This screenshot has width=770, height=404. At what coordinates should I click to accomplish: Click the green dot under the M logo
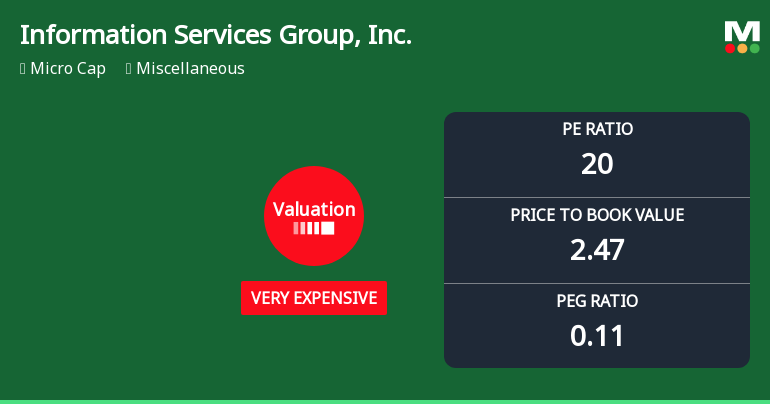[754, 48]
